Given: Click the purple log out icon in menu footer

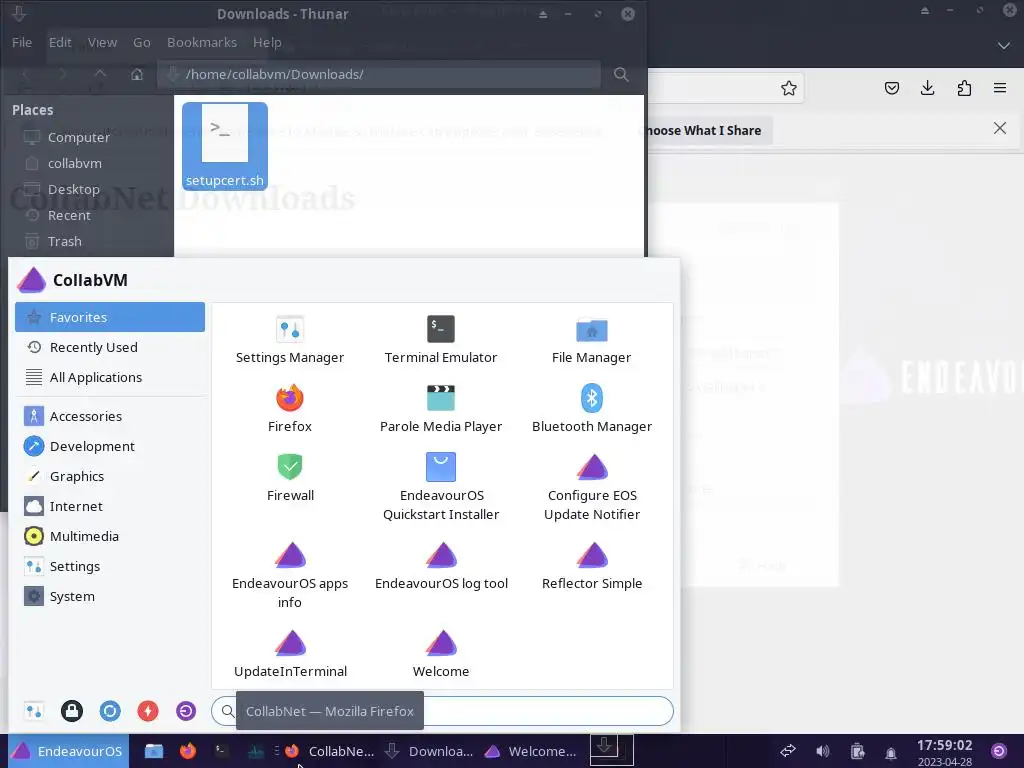Looking at the screenshot, I should pos(185,711).
